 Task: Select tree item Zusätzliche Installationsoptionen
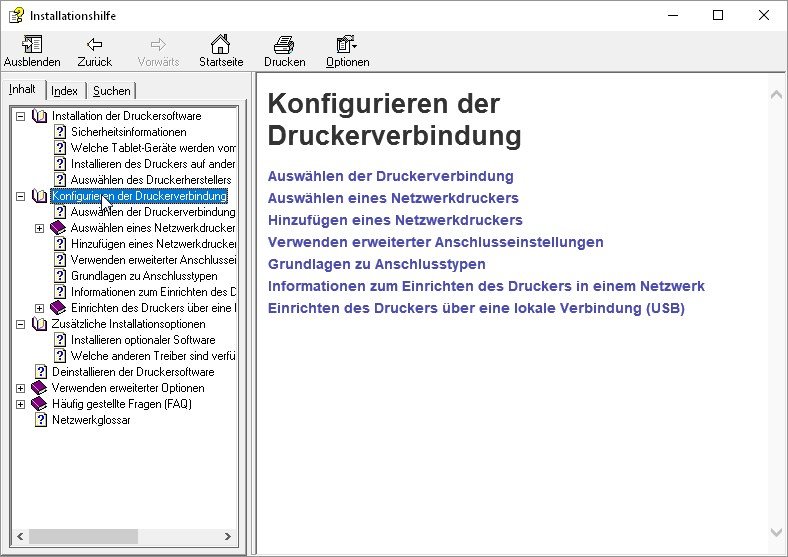(x=129, y=324)
